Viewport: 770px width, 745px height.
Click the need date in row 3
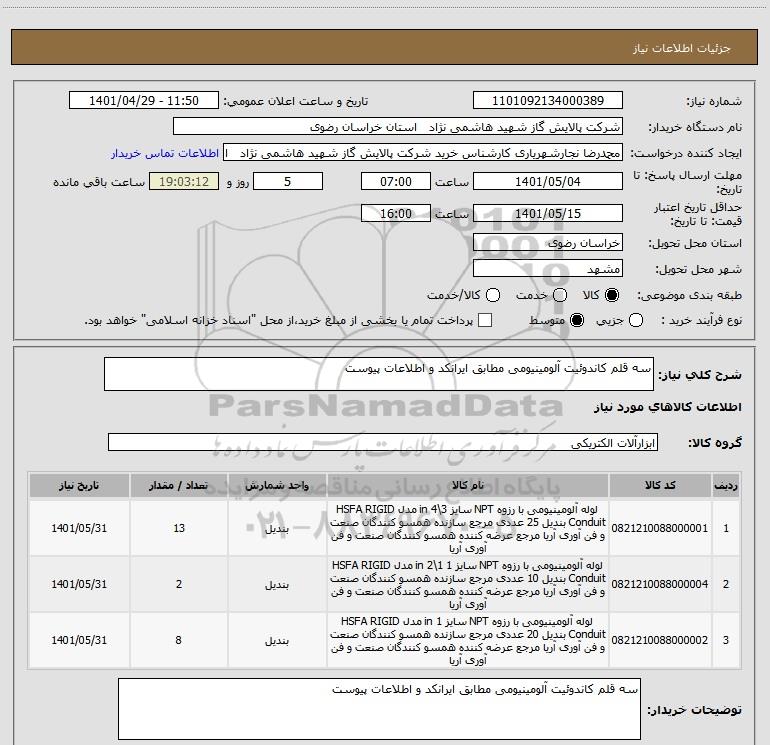(x=79, y=640)
